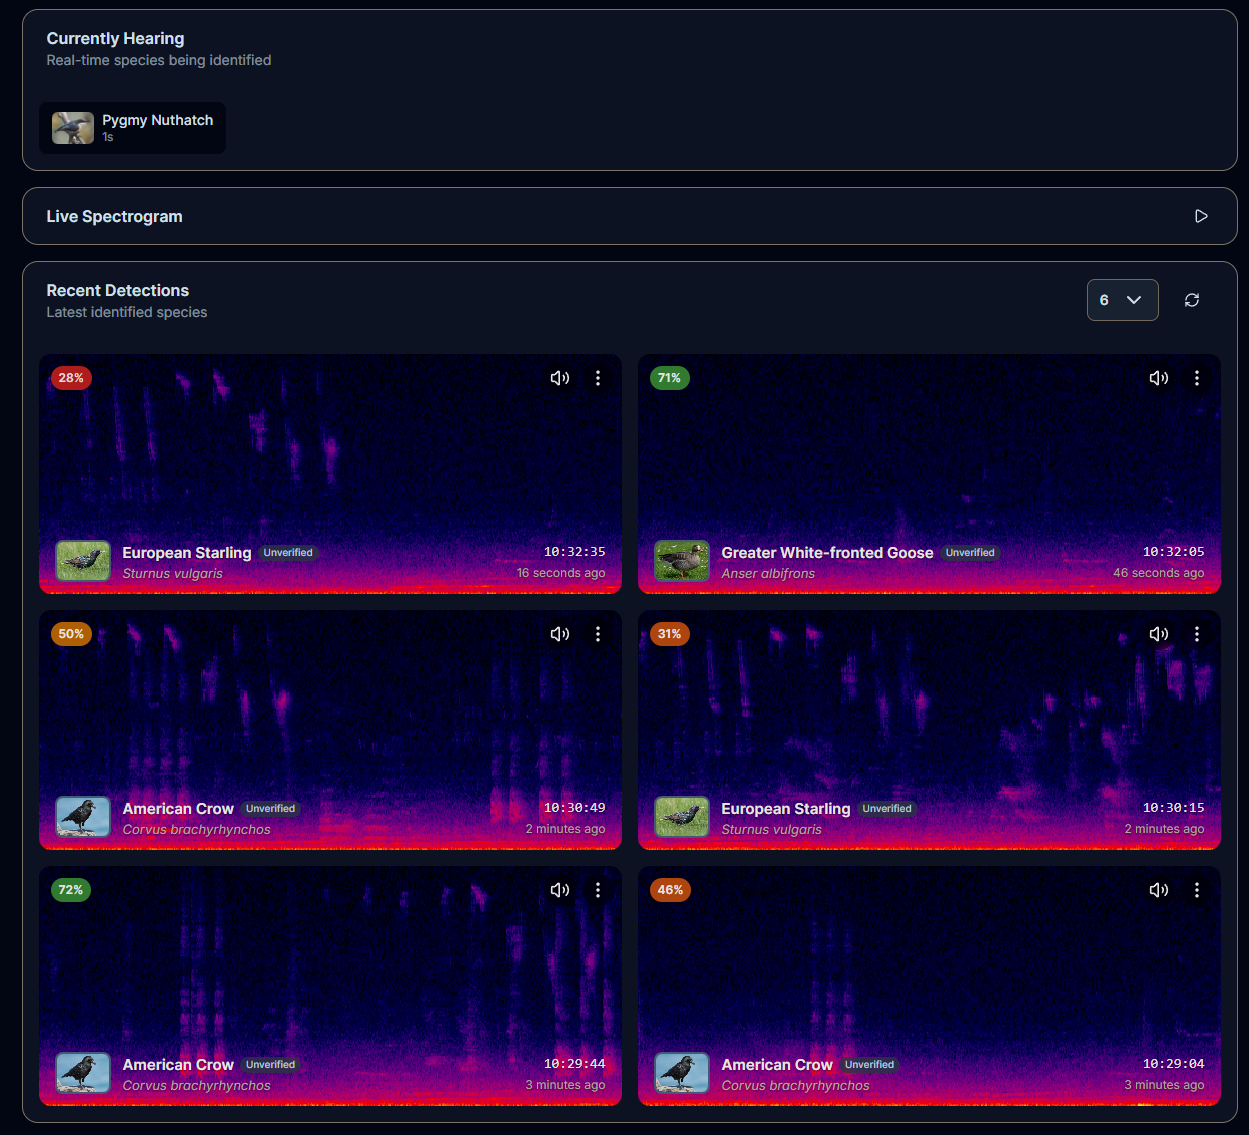Refresh the Recent Detections list

coord(1191,300)
